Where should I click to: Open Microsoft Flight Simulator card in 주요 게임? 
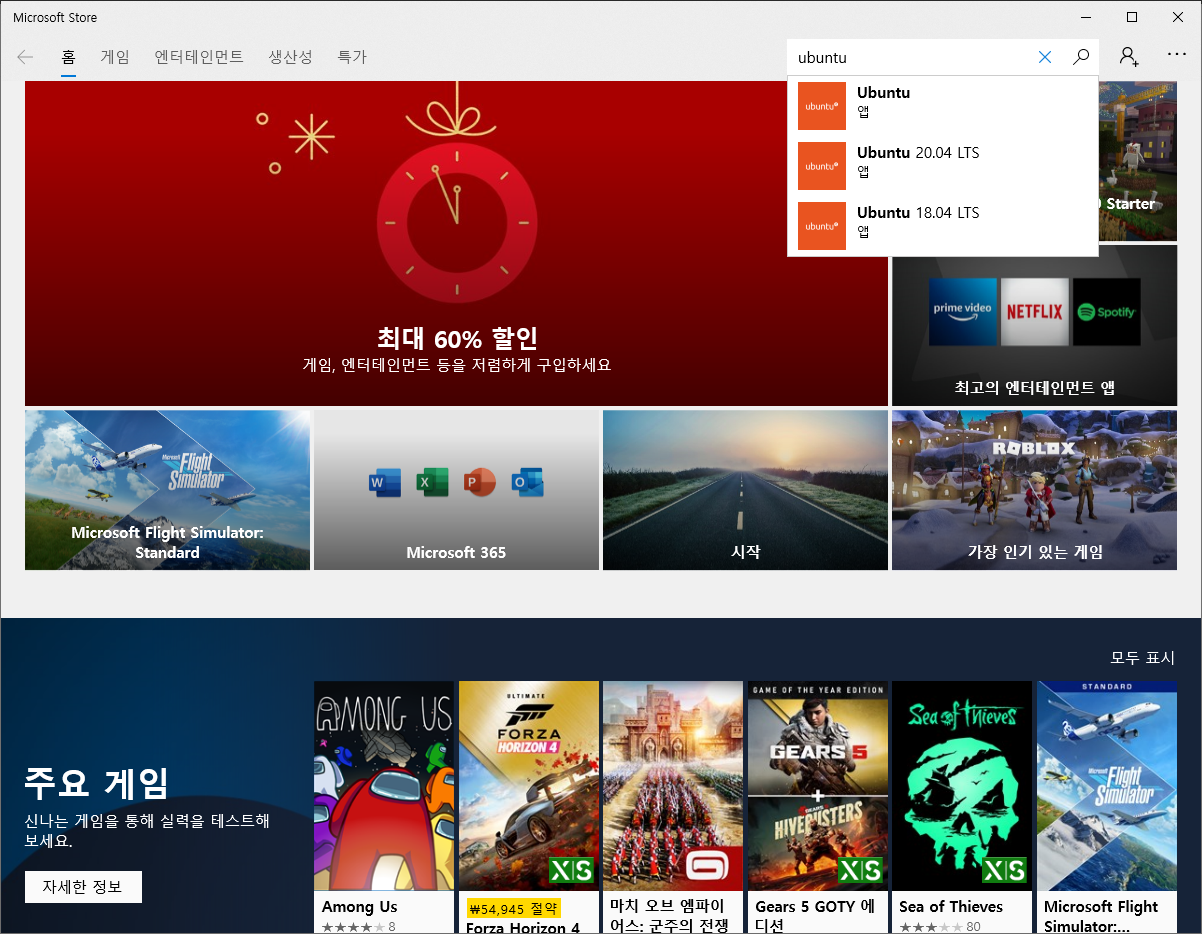tap(1107, 807)
